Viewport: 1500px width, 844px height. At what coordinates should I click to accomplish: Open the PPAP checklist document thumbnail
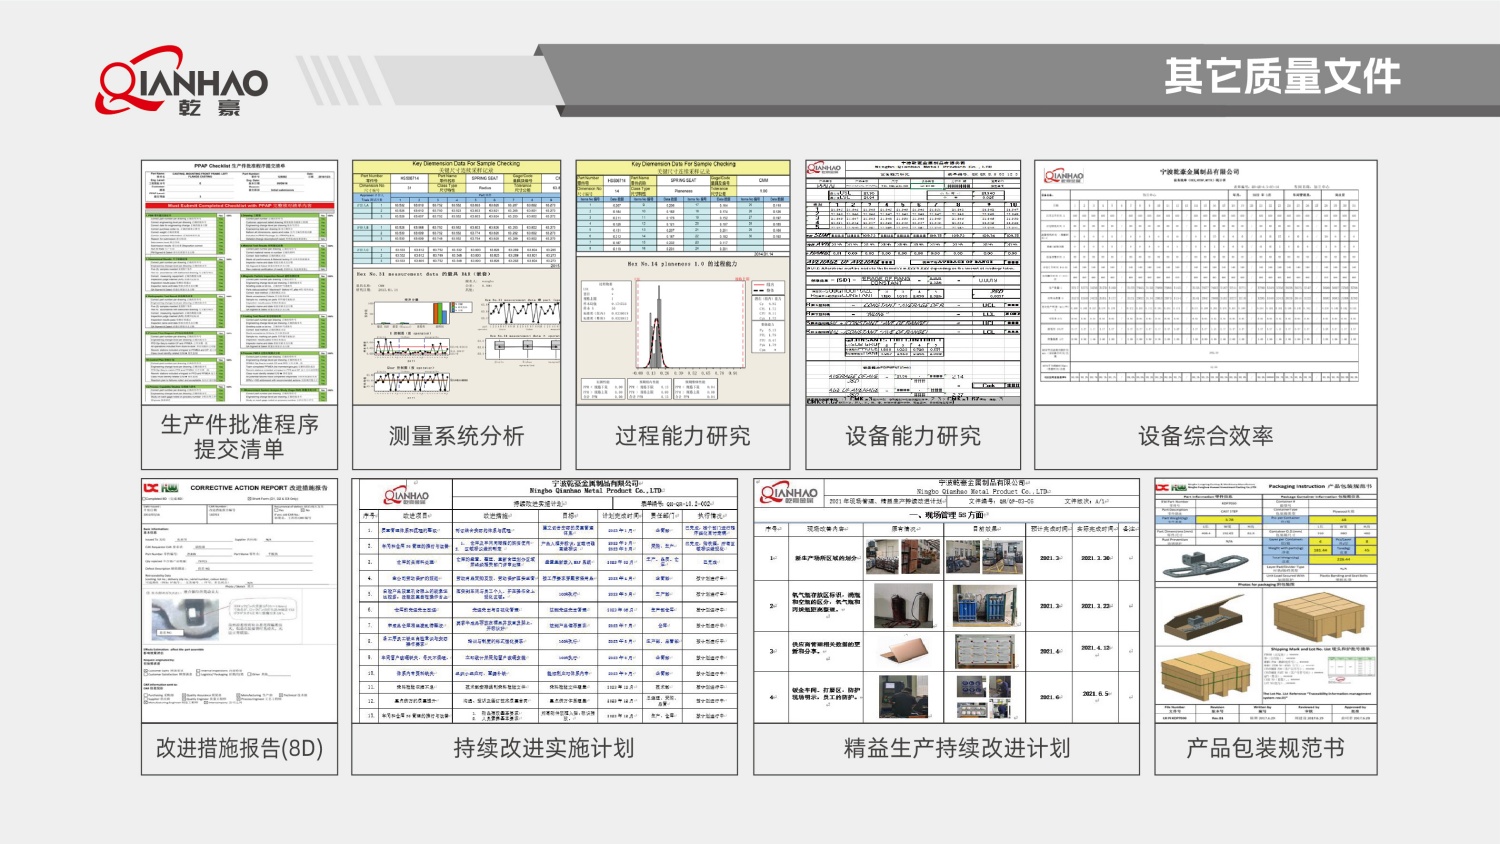tap(239, 282)
